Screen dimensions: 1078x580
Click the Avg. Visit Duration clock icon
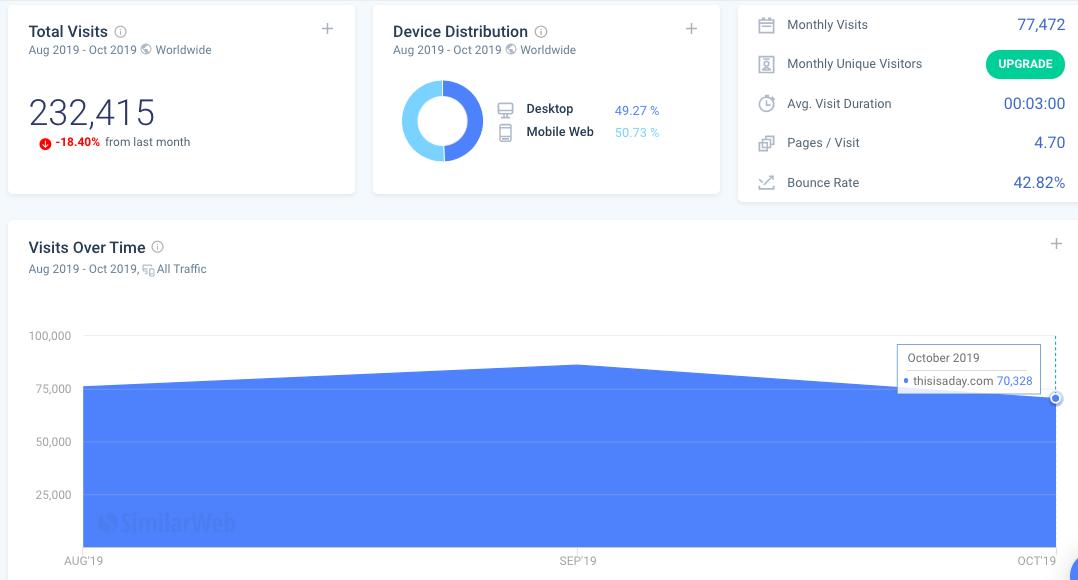(x=766, y=104)
